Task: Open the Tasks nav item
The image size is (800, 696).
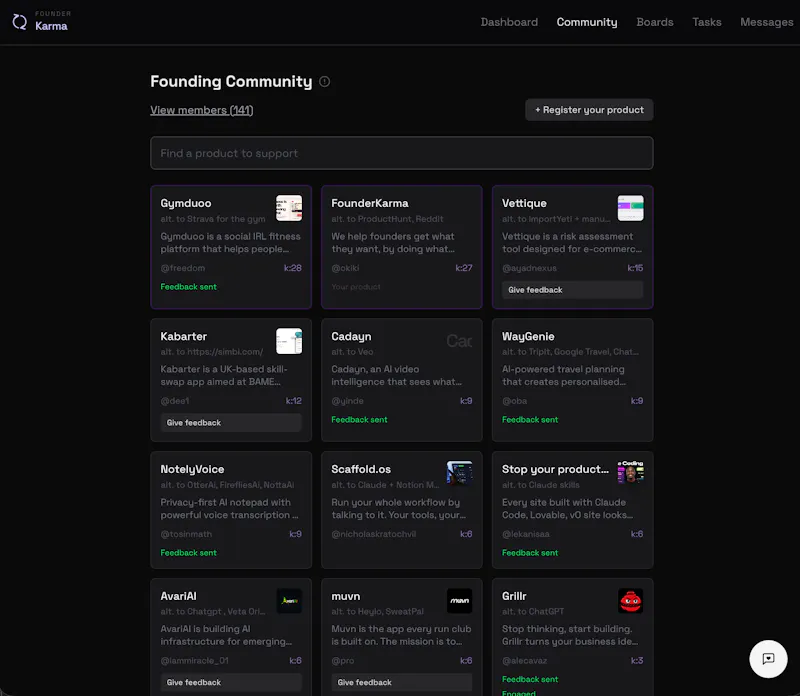Action: click(707, 22)
